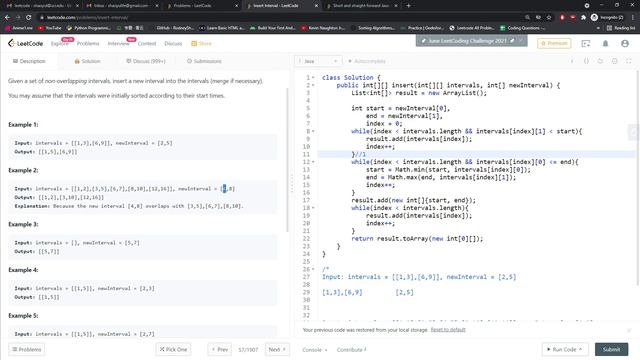
Task: Reload the page
Action: (x=29, y=17)
